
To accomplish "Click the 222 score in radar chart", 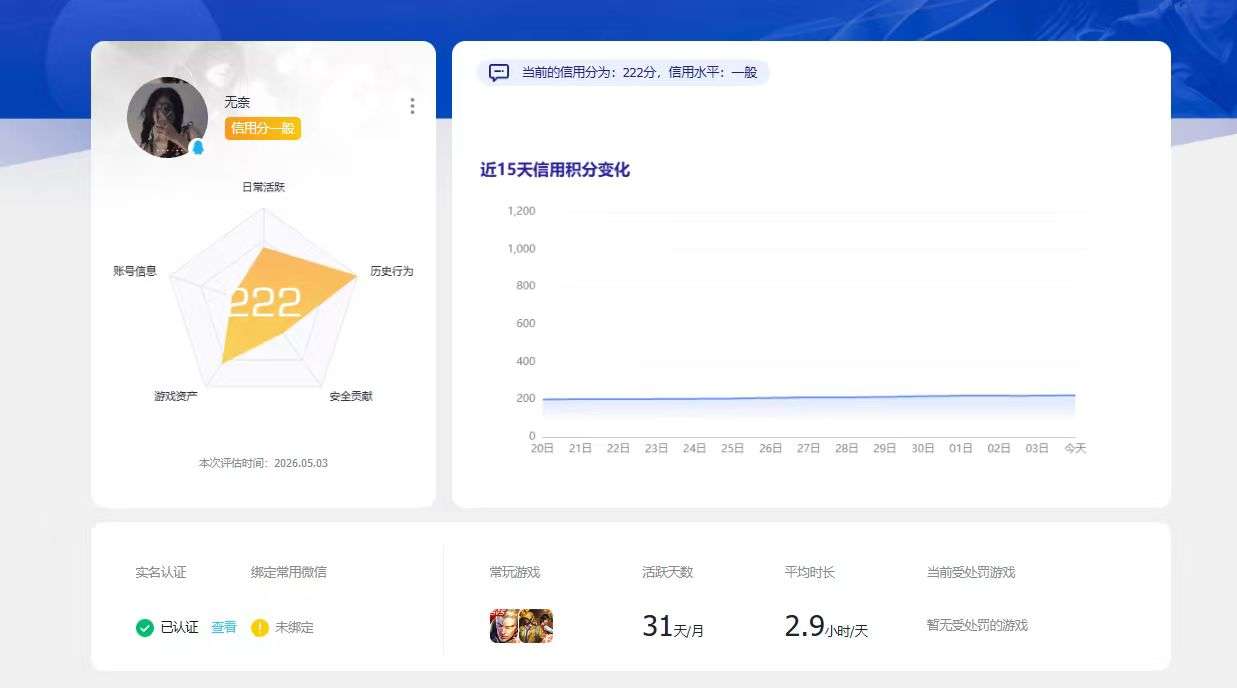I will (x=264, y=302).
